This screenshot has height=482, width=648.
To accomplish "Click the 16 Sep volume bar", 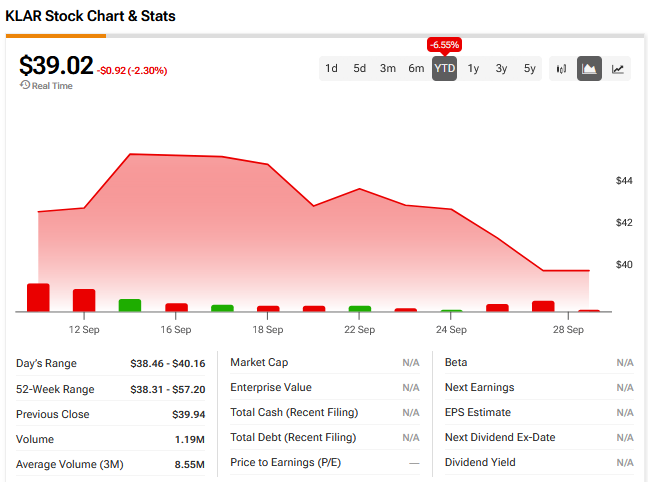I will coord(176,307).
